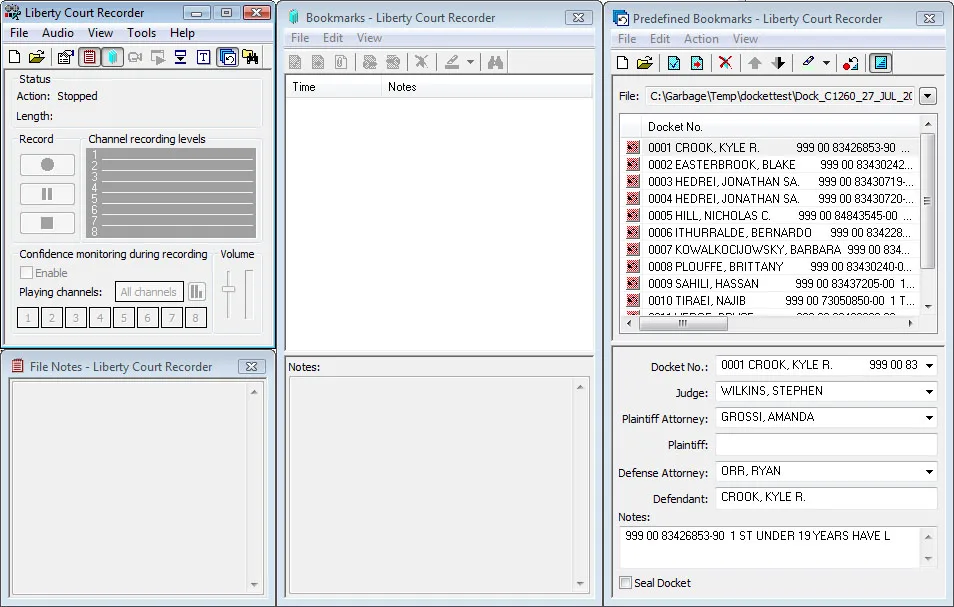Toggle playing channel 8 button
Image resolution: width=954 pixels, height=607 pixels.
[195, 317]
